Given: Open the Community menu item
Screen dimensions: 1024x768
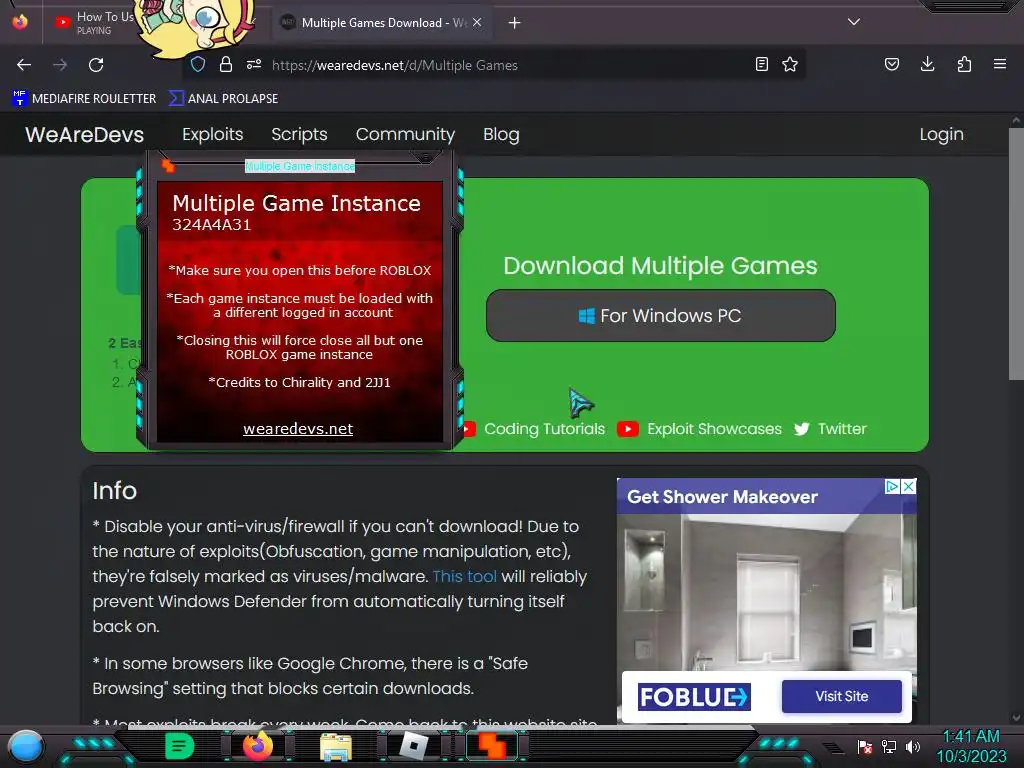Looking at the screenshot, I should [x=406, y=135].
